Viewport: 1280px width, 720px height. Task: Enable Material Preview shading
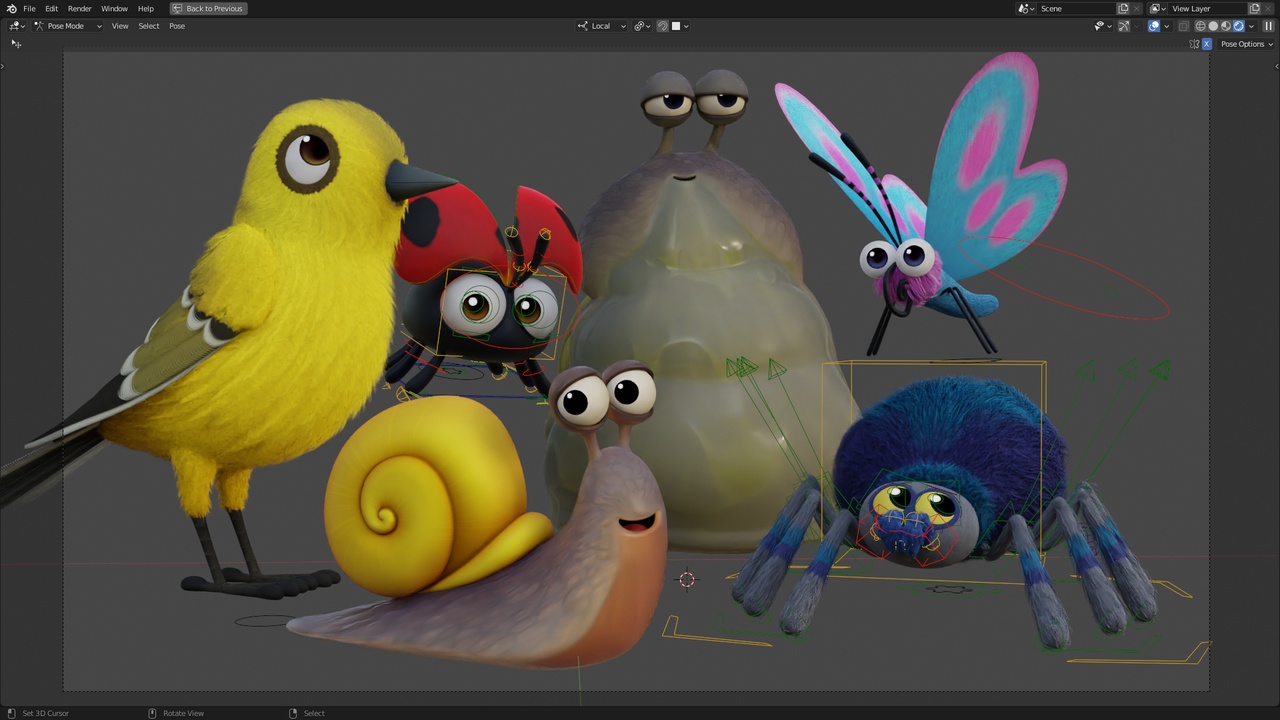tap(1225, 26)
